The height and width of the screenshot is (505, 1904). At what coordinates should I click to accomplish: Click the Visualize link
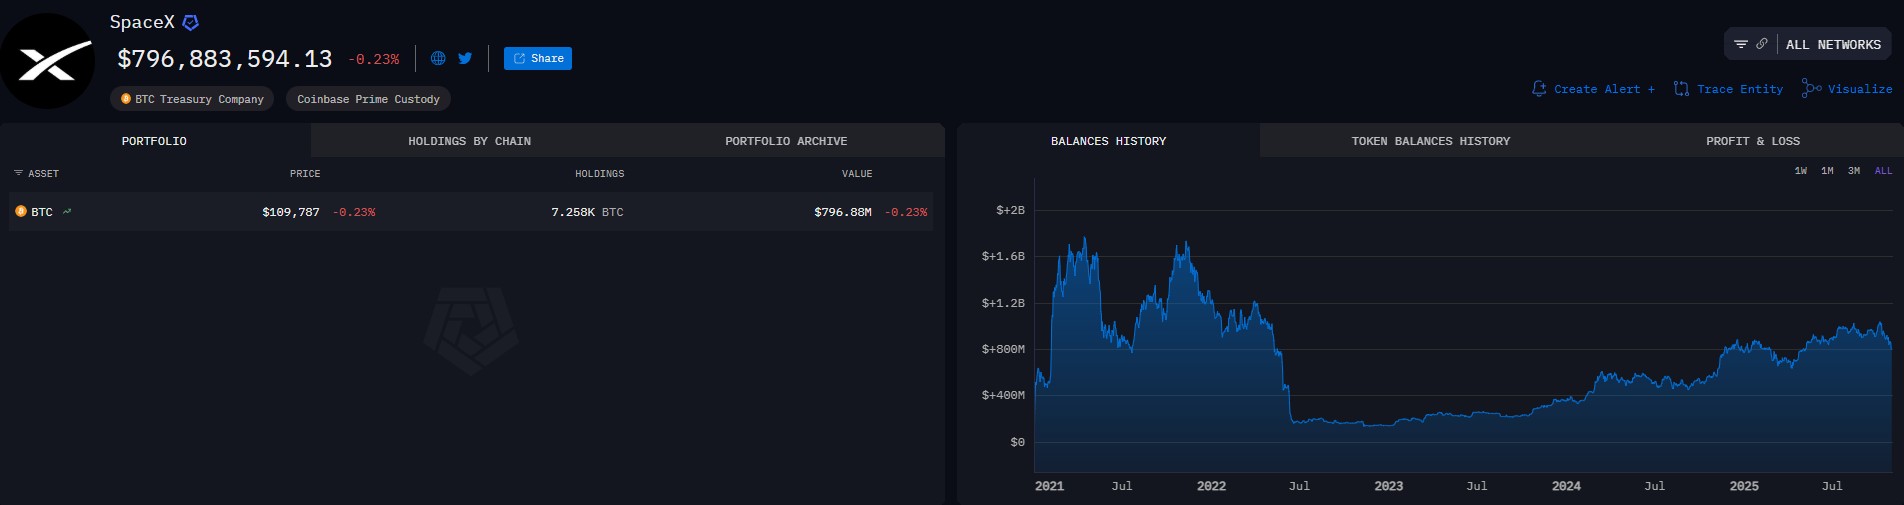(1860, 89)
